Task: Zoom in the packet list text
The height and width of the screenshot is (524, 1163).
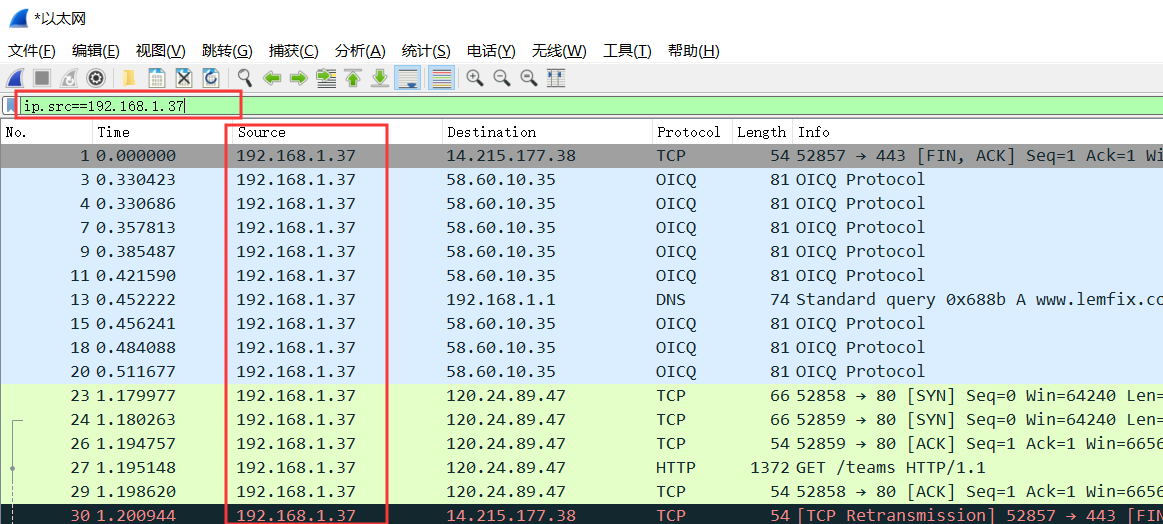Action: [475, 78]
